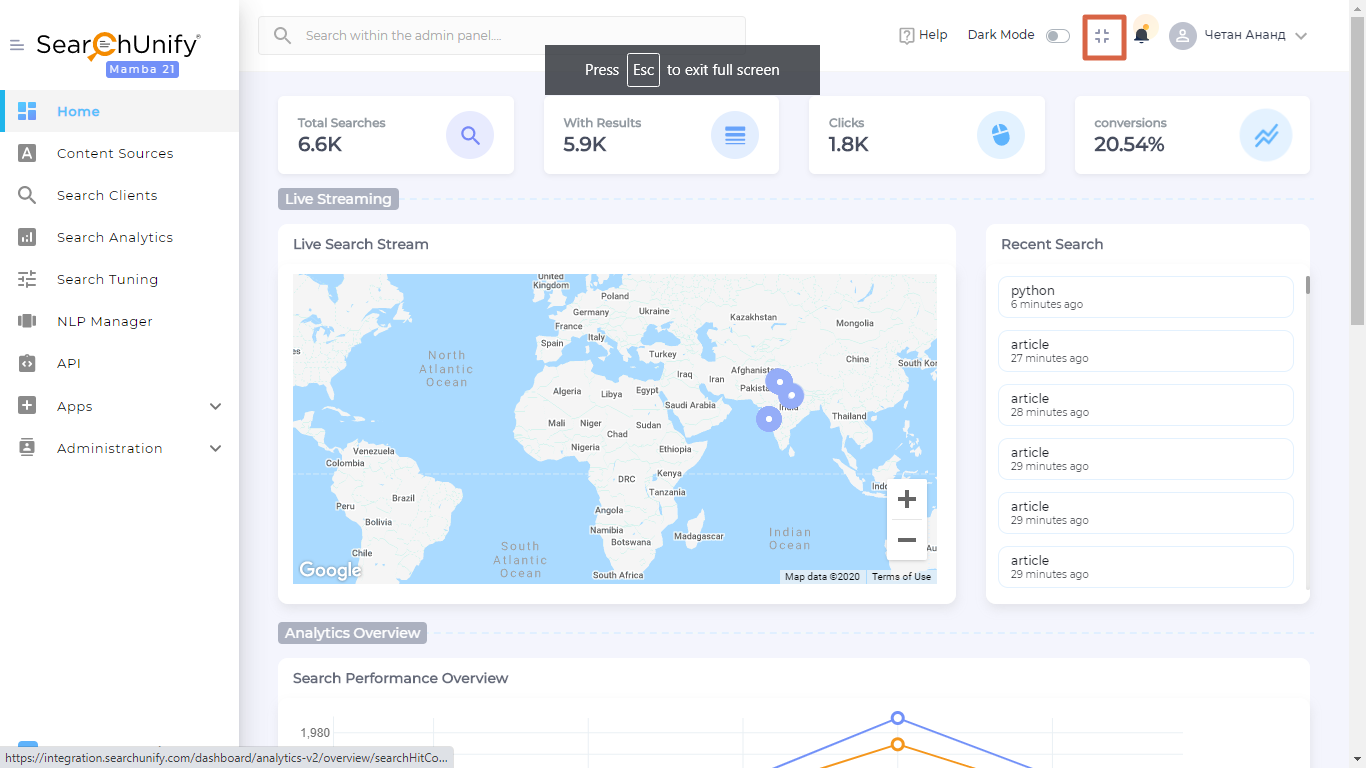1366x768 pixels.
Task: Click the With Results list icon
Action: (x=735, y=135)
